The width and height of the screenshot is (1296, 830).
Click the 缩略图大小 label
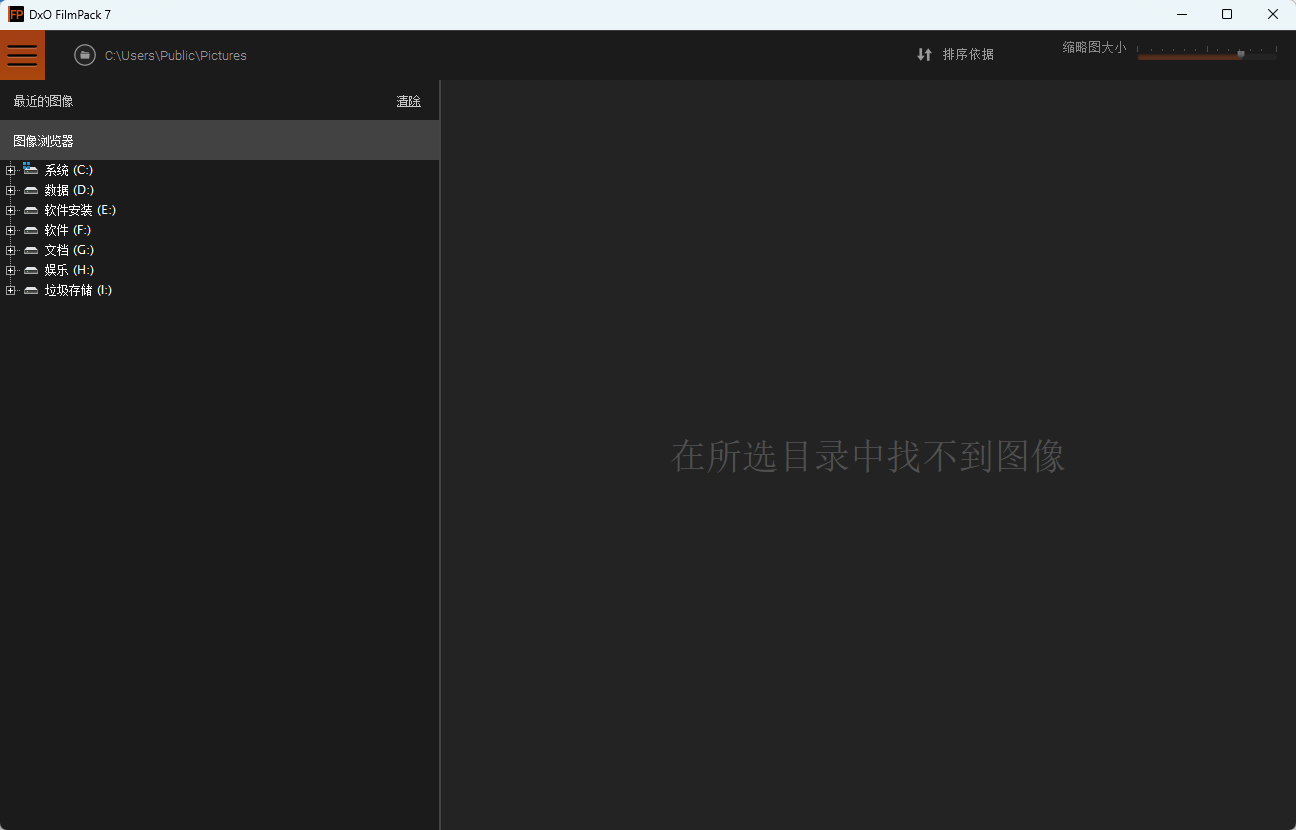(1094, 47)
